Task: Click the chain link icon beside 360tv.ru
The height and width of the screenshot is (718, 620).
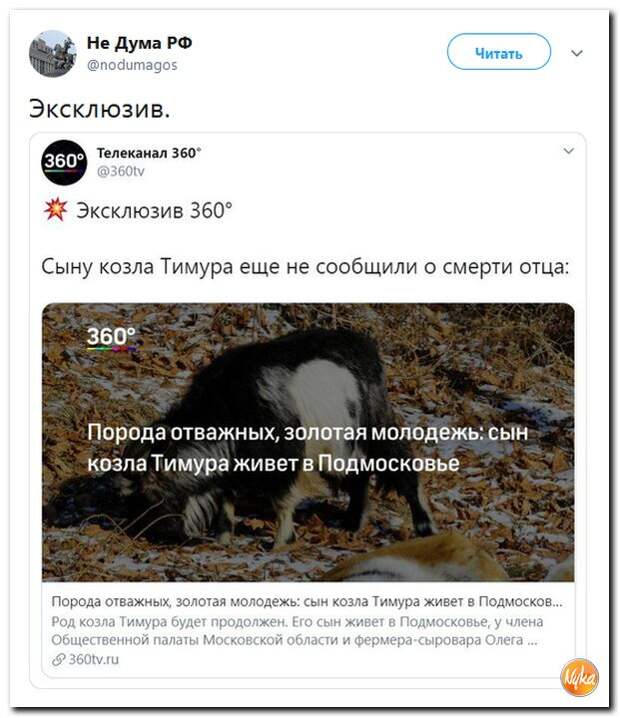Action: pyautogui.click(x=58, y=660)
